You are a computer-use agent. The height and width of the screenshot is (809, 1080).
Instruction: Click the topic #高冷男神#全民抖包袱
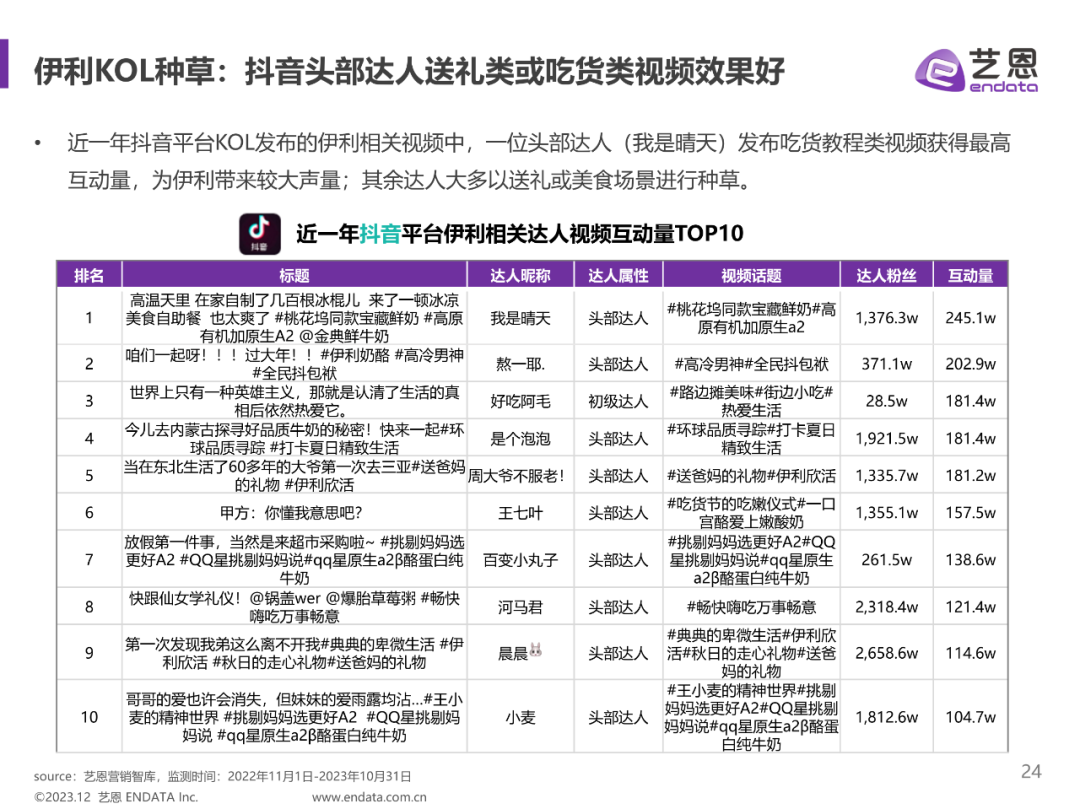pyautogui.click(x=751, y=364)
